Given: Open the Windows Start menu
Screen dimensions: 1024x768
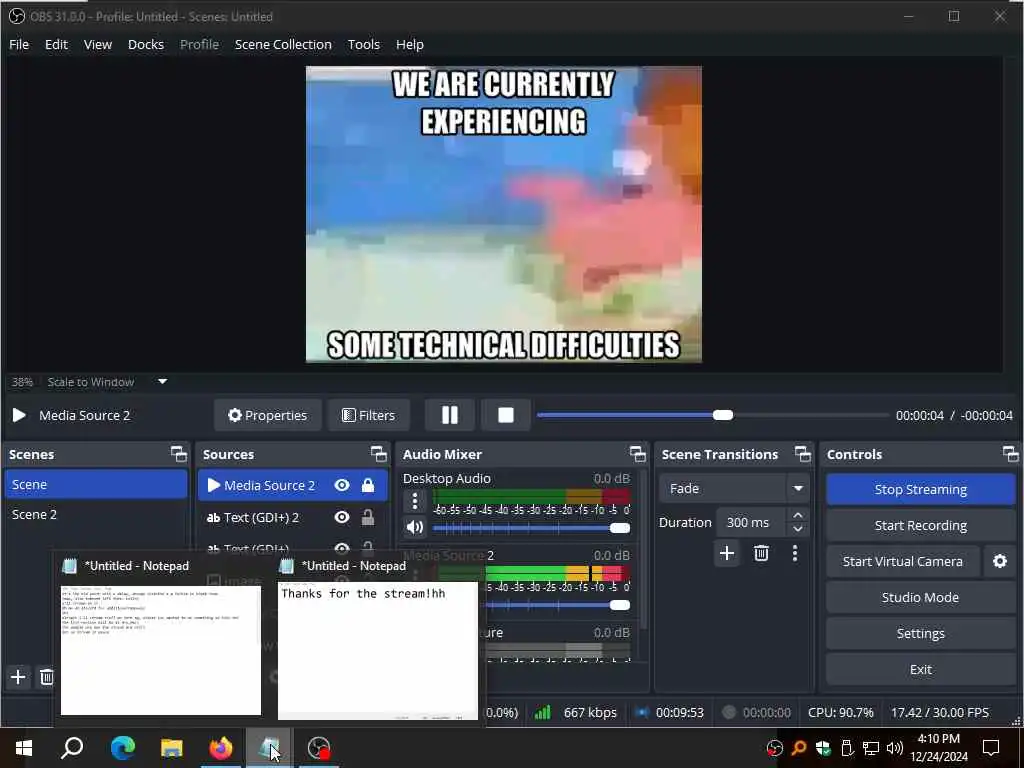Looking at the screenshot, I should tap(24, 748).
